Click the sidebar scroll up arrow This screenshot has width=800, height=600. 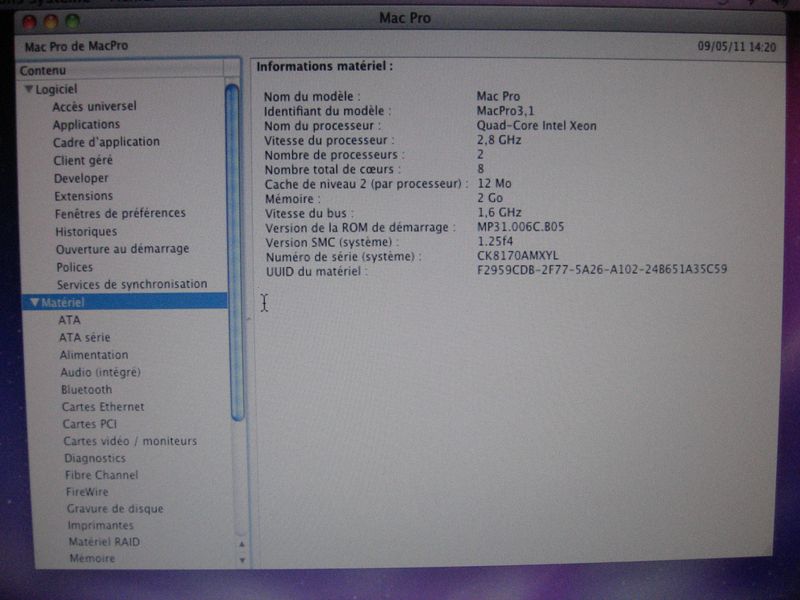[242, 544]
